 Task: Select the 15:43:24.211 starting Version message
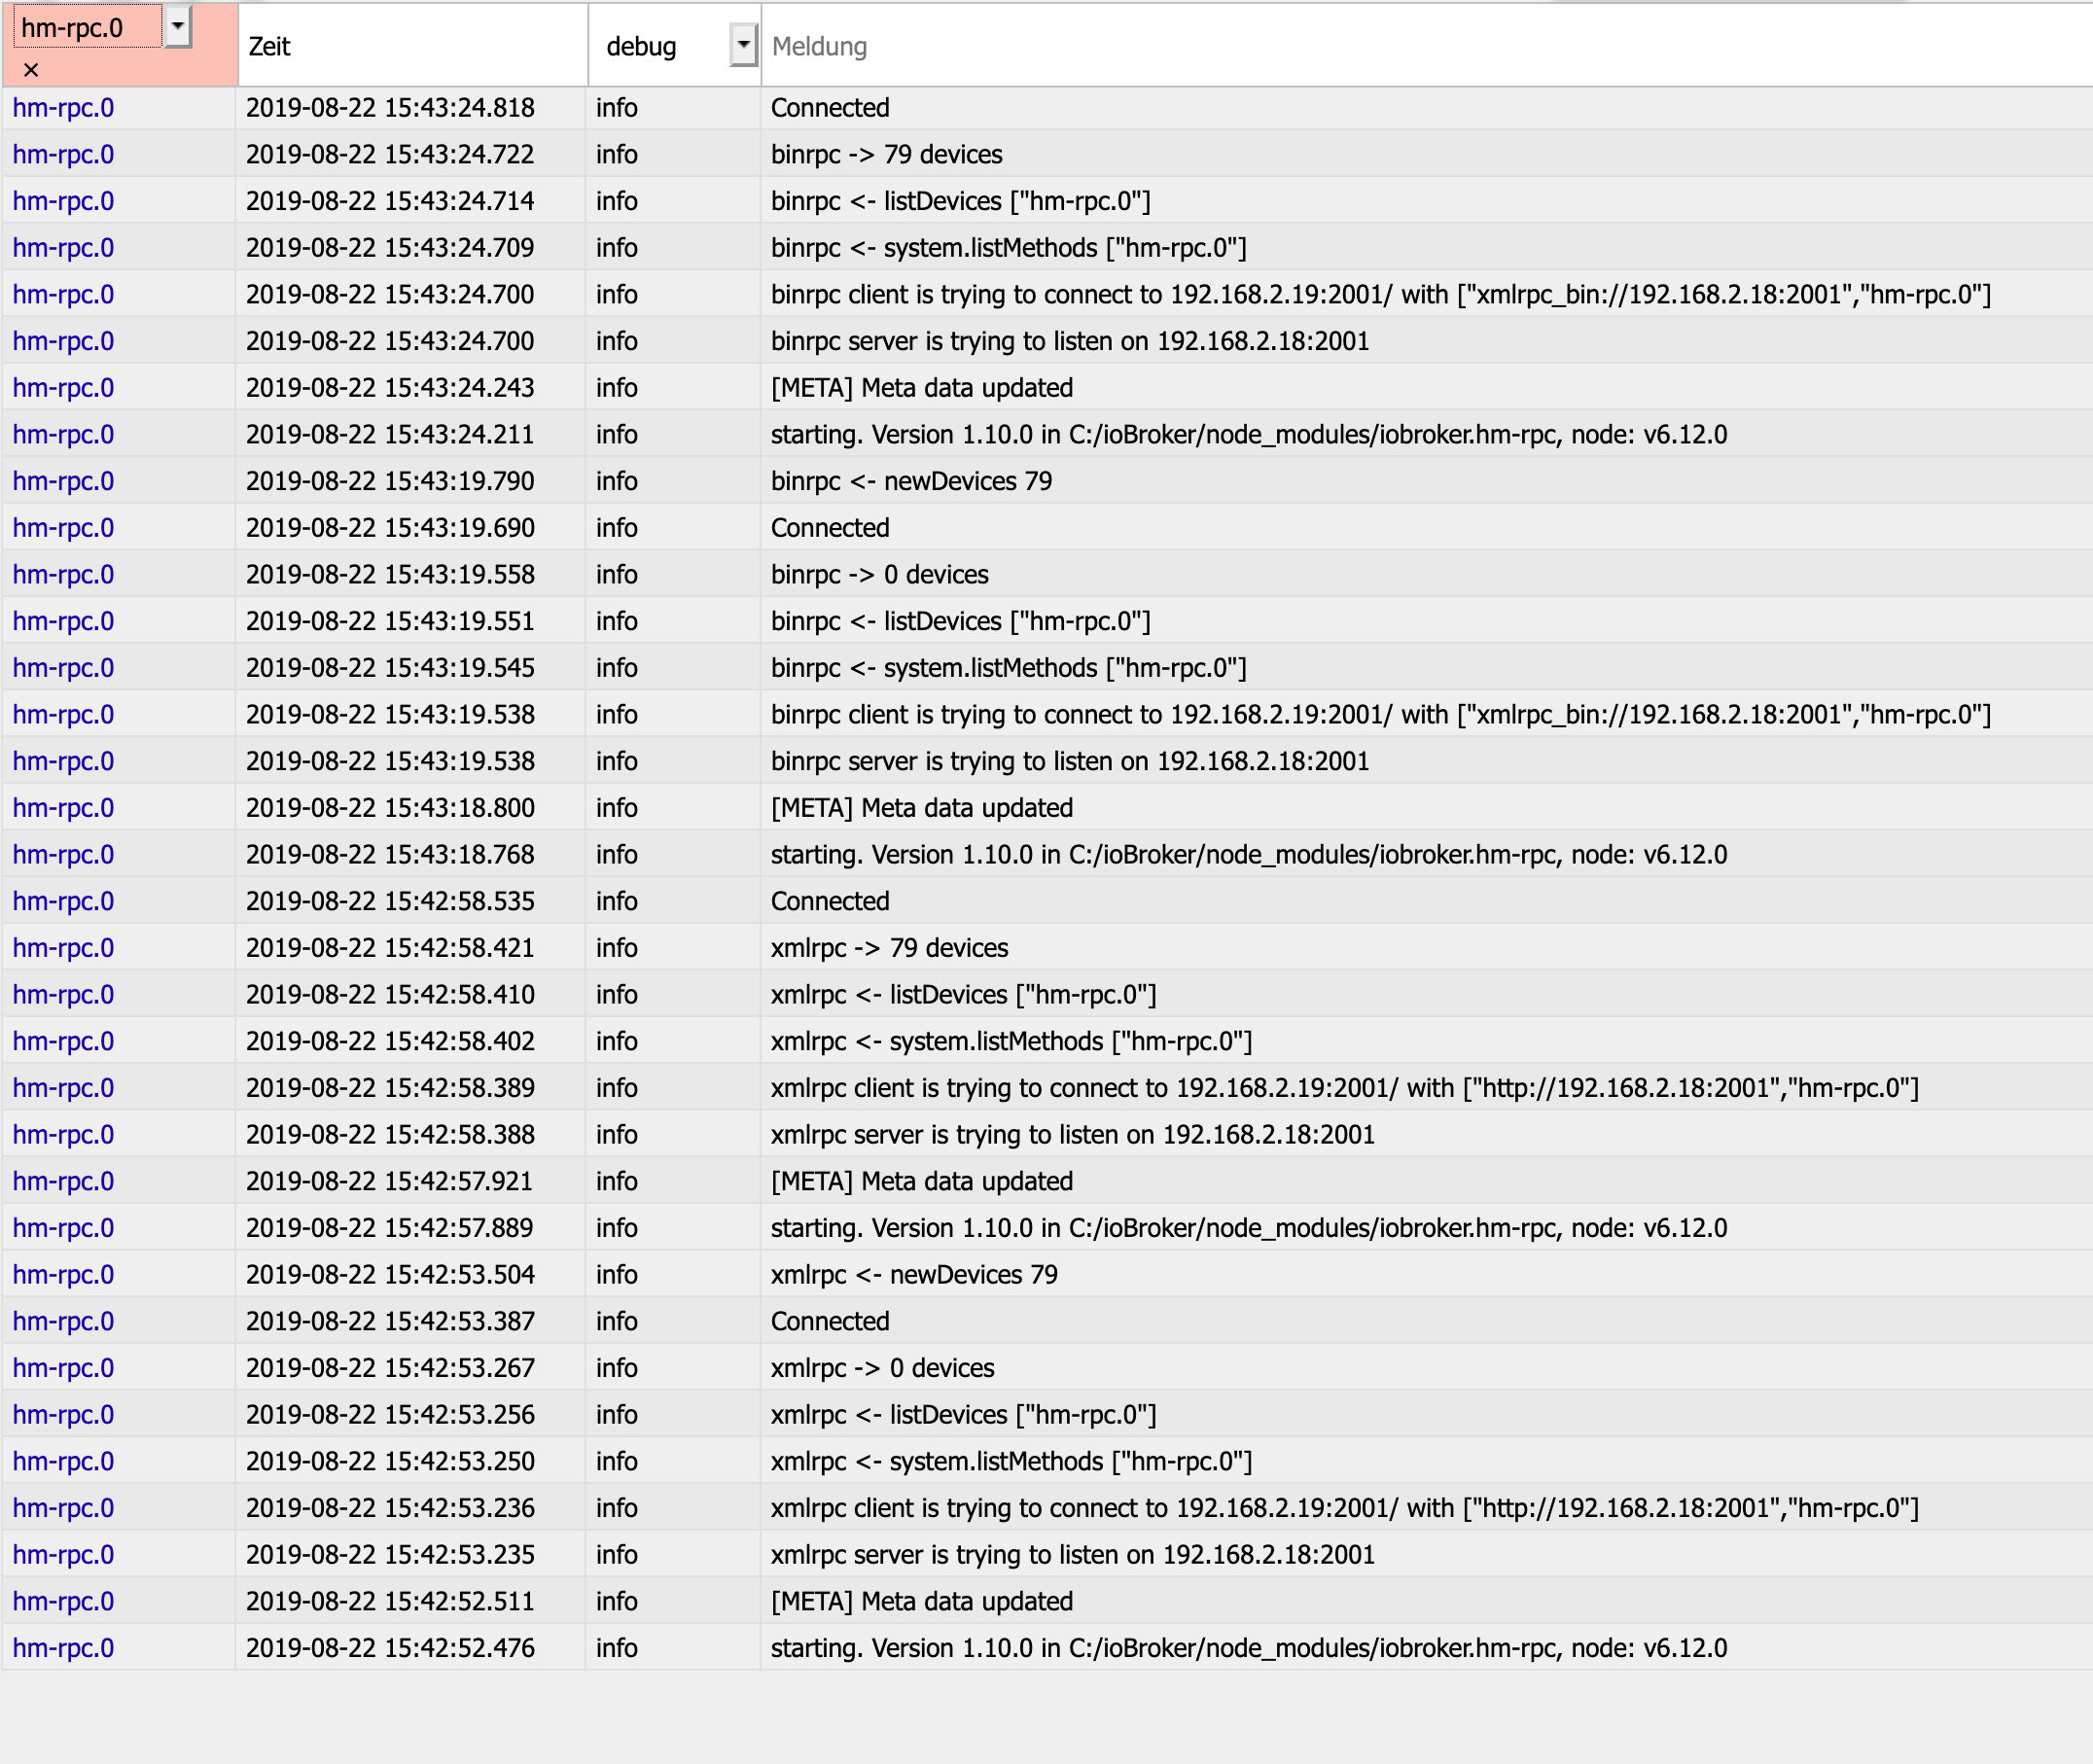coord(1248,435)
